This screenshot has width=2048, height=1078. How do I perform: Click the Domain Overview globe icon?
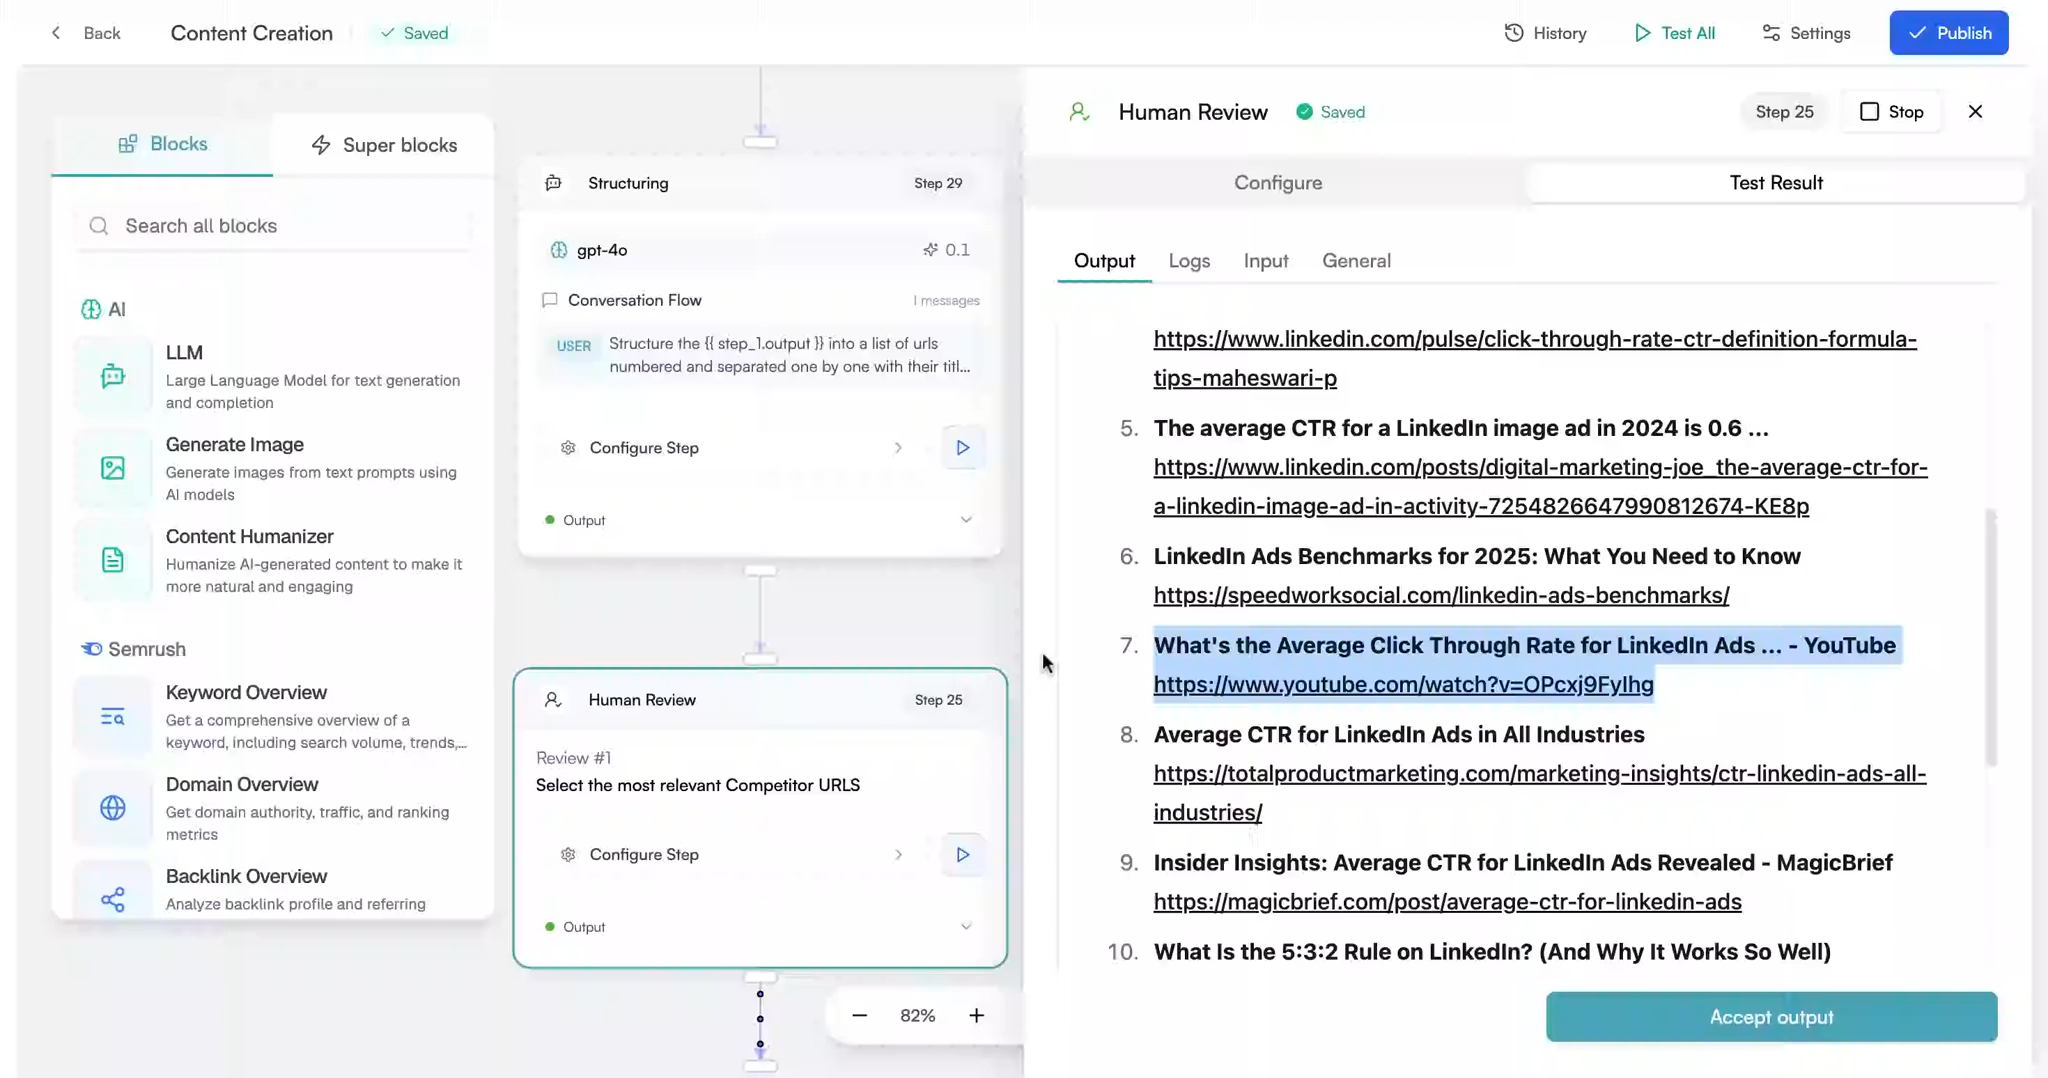click(x=113, y=808)
